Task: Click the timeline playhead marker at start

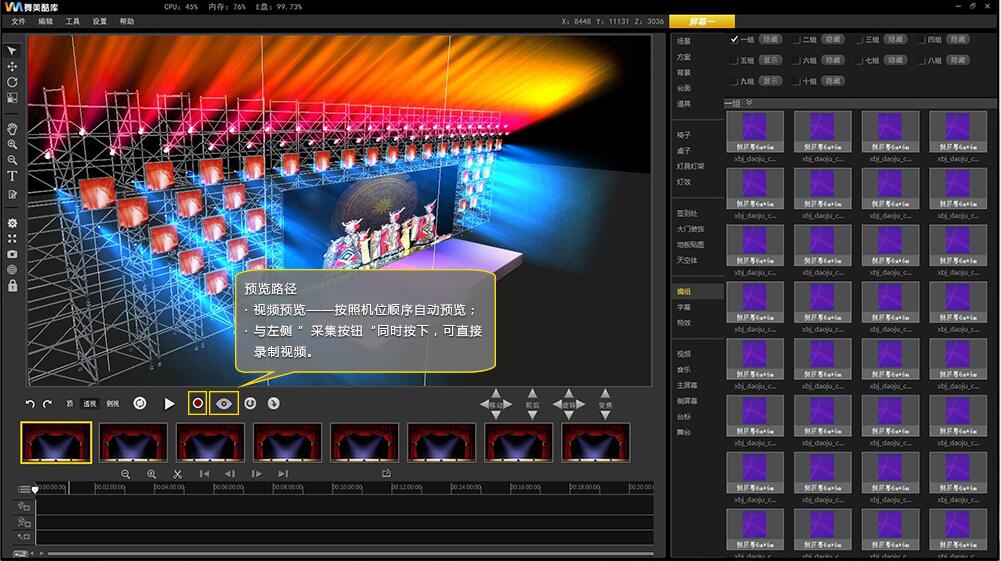Action: pyautogui.click(x=35, y=489)
